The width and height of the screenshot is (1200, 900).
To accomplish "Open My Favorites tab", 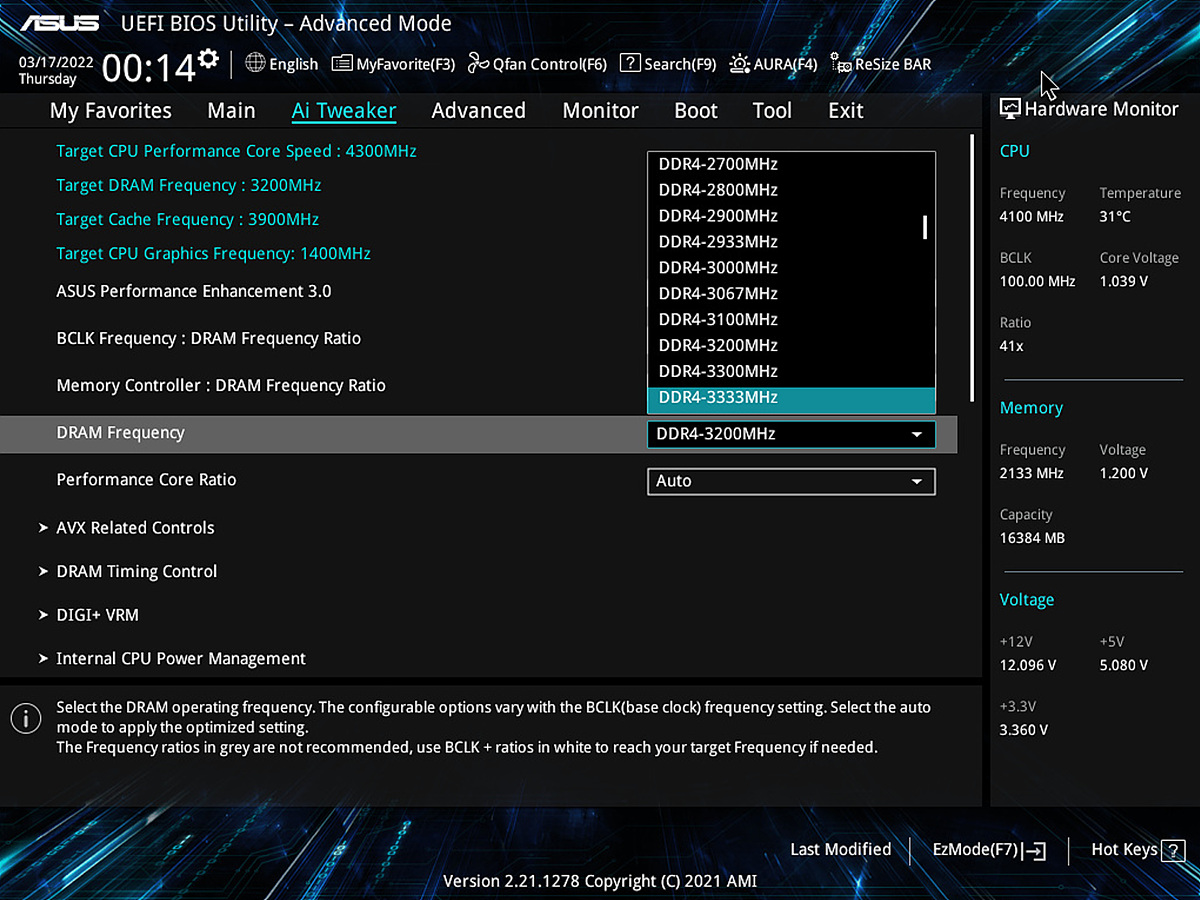I will (x=111, y=111).
